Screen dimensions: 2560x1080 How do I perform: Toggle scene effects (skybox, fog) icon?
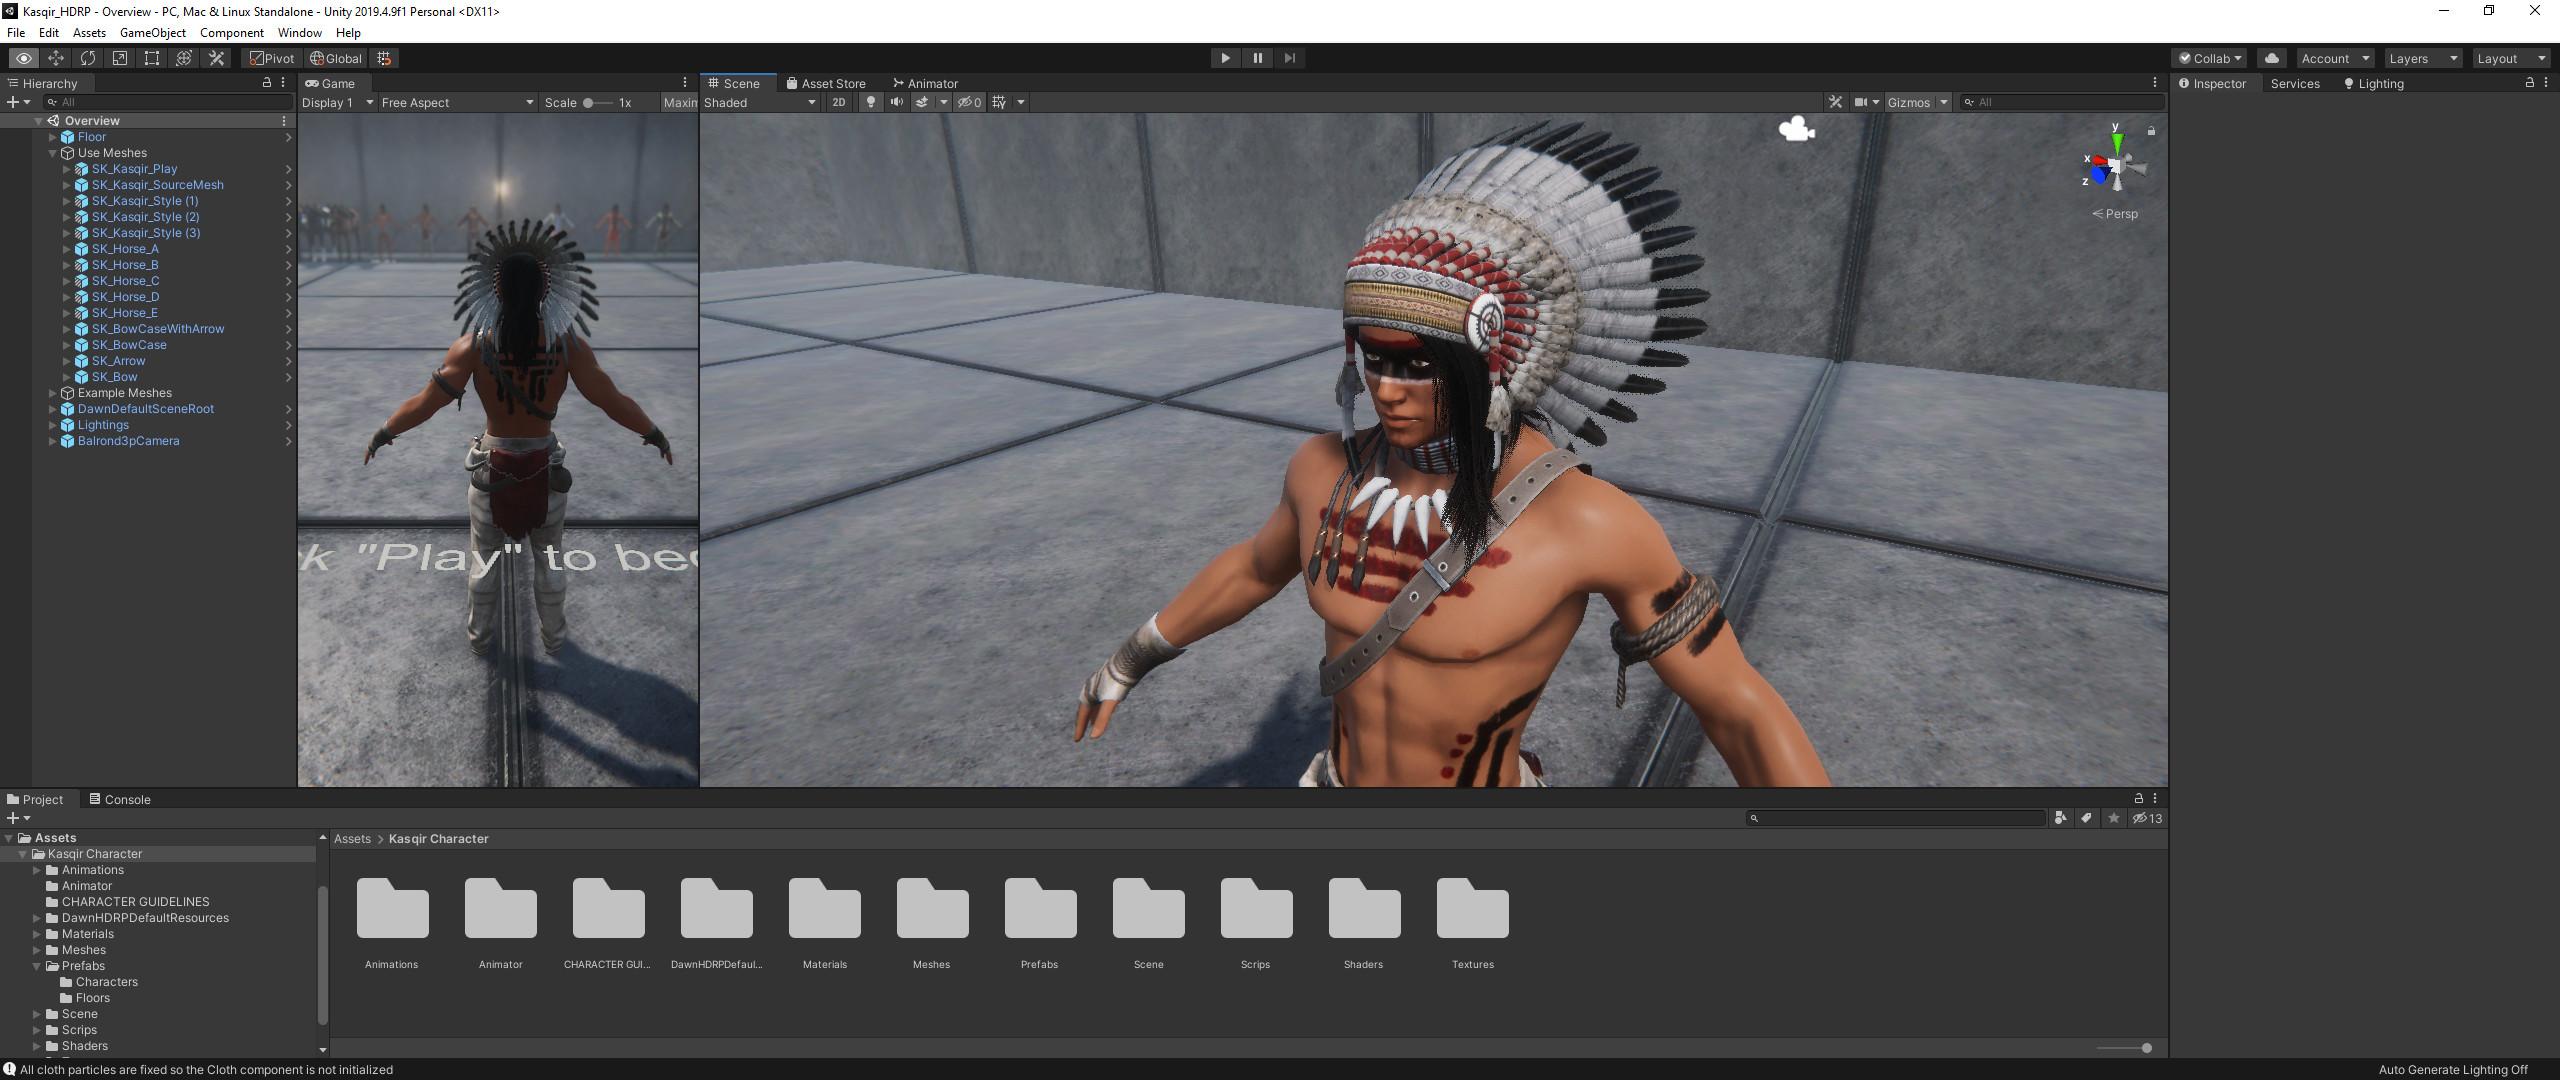pos(922,102)
